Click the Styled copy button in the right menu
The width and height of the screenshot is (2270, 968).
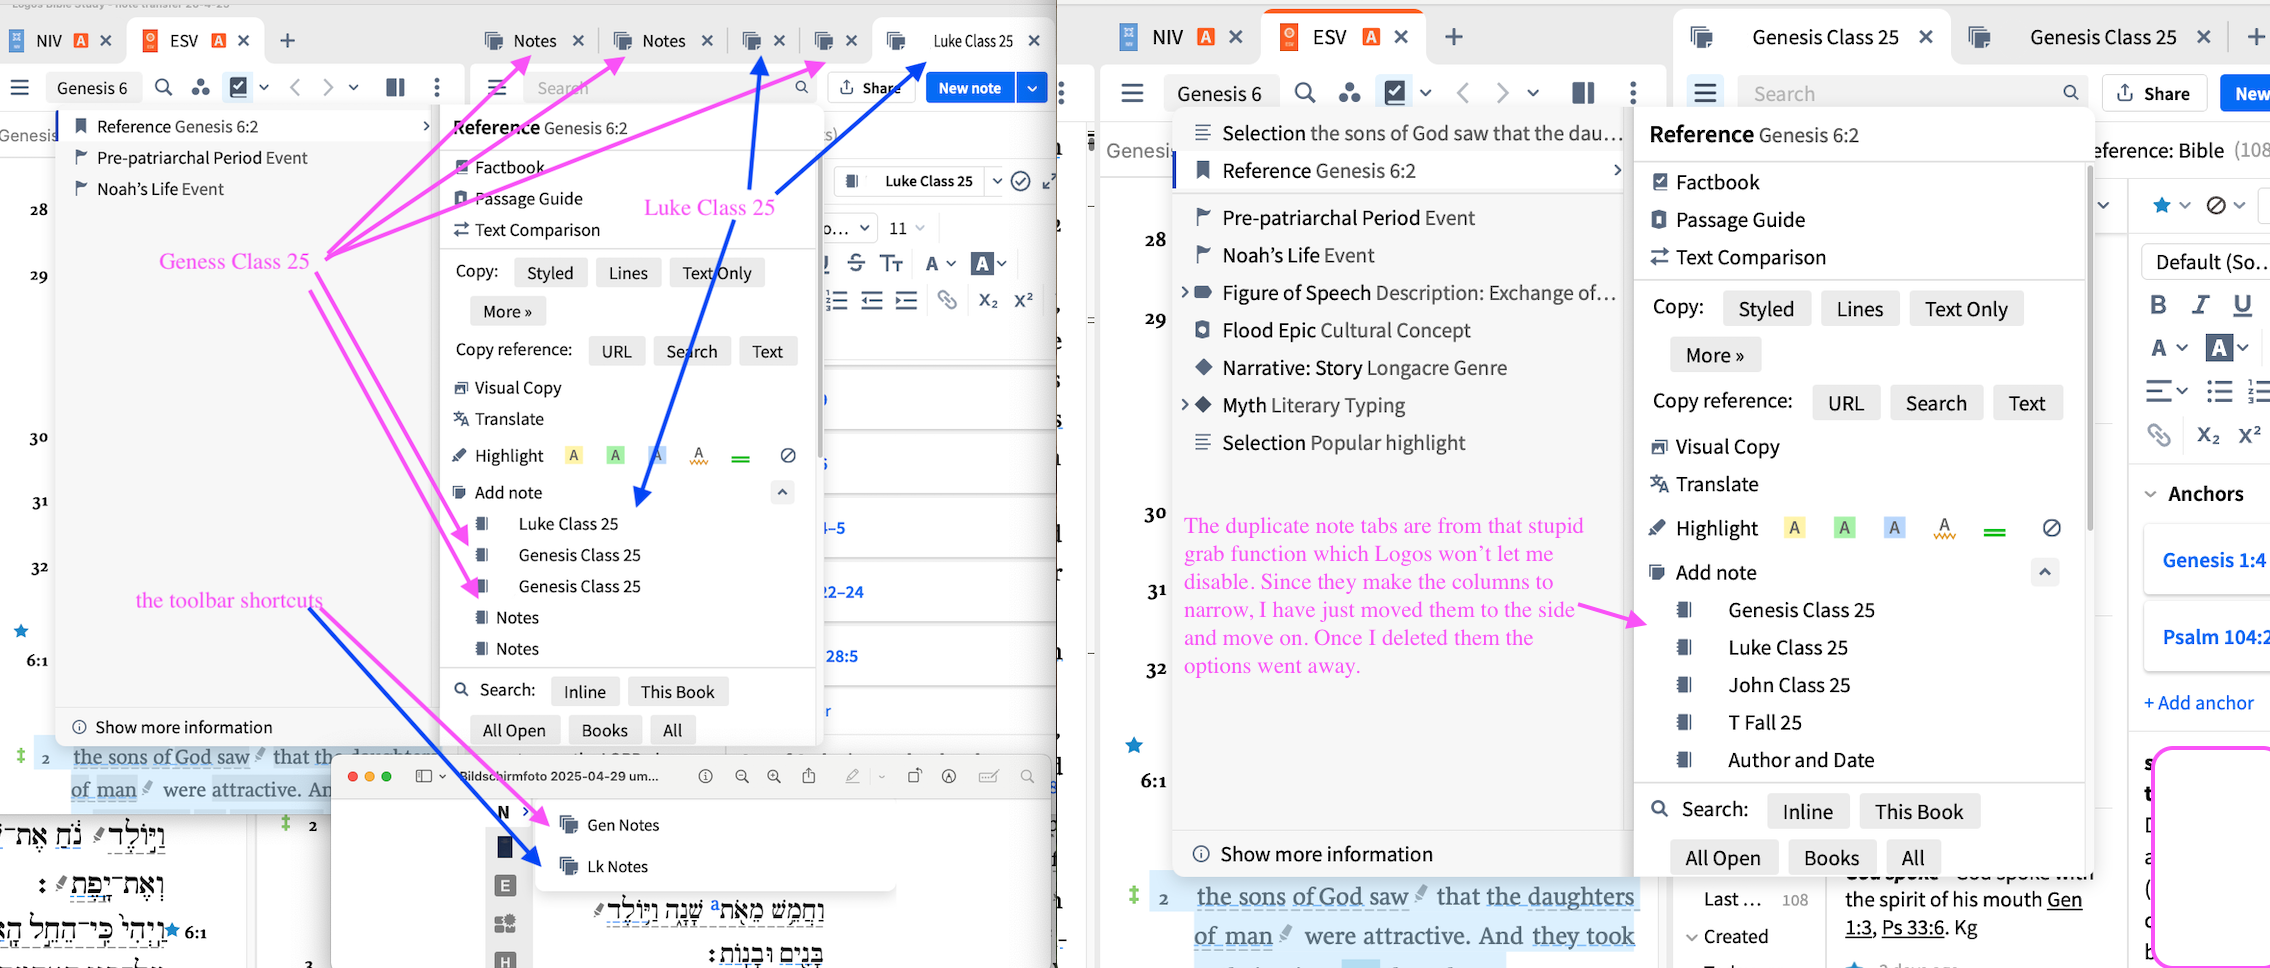coord(1766,309)
